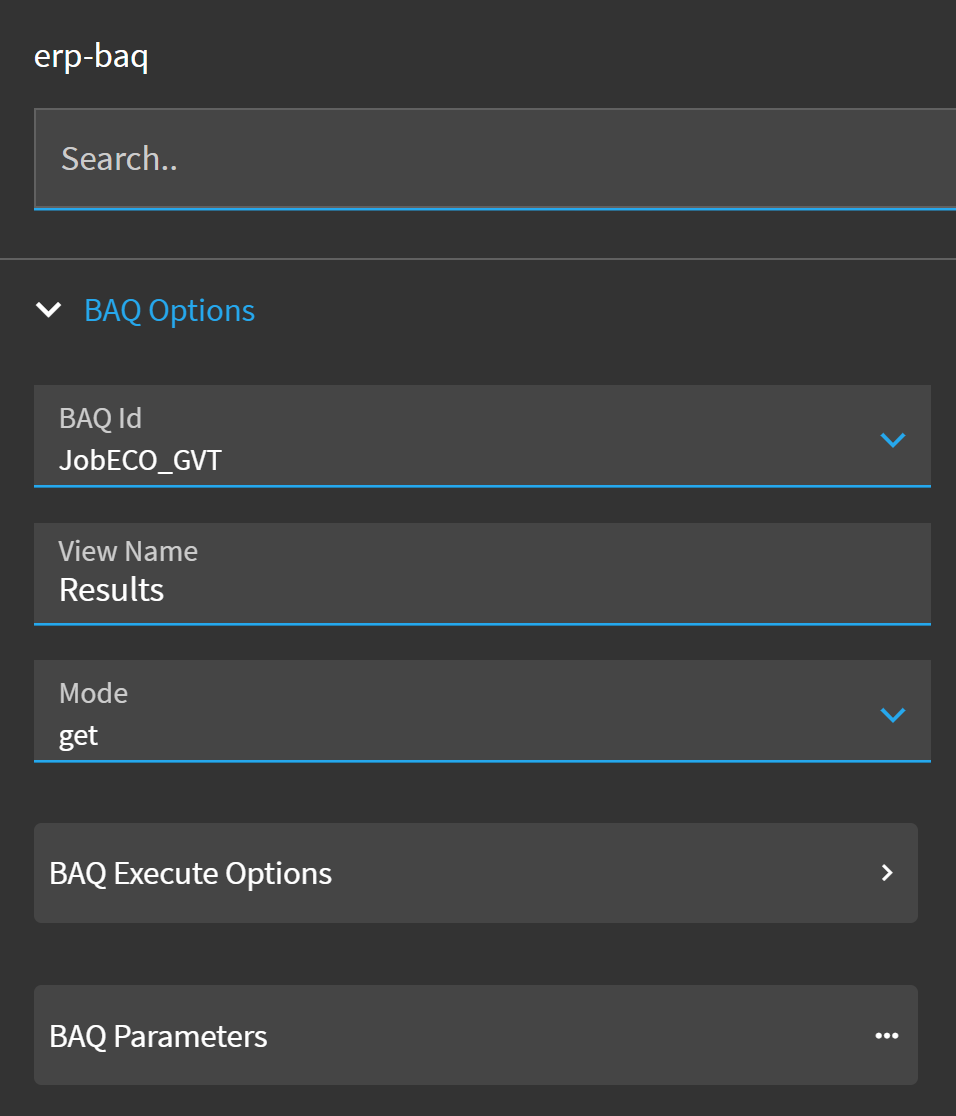Click the JobECO_GVT value in BAQ Id
Screen dimensions: 956x1116
(140, 459)
